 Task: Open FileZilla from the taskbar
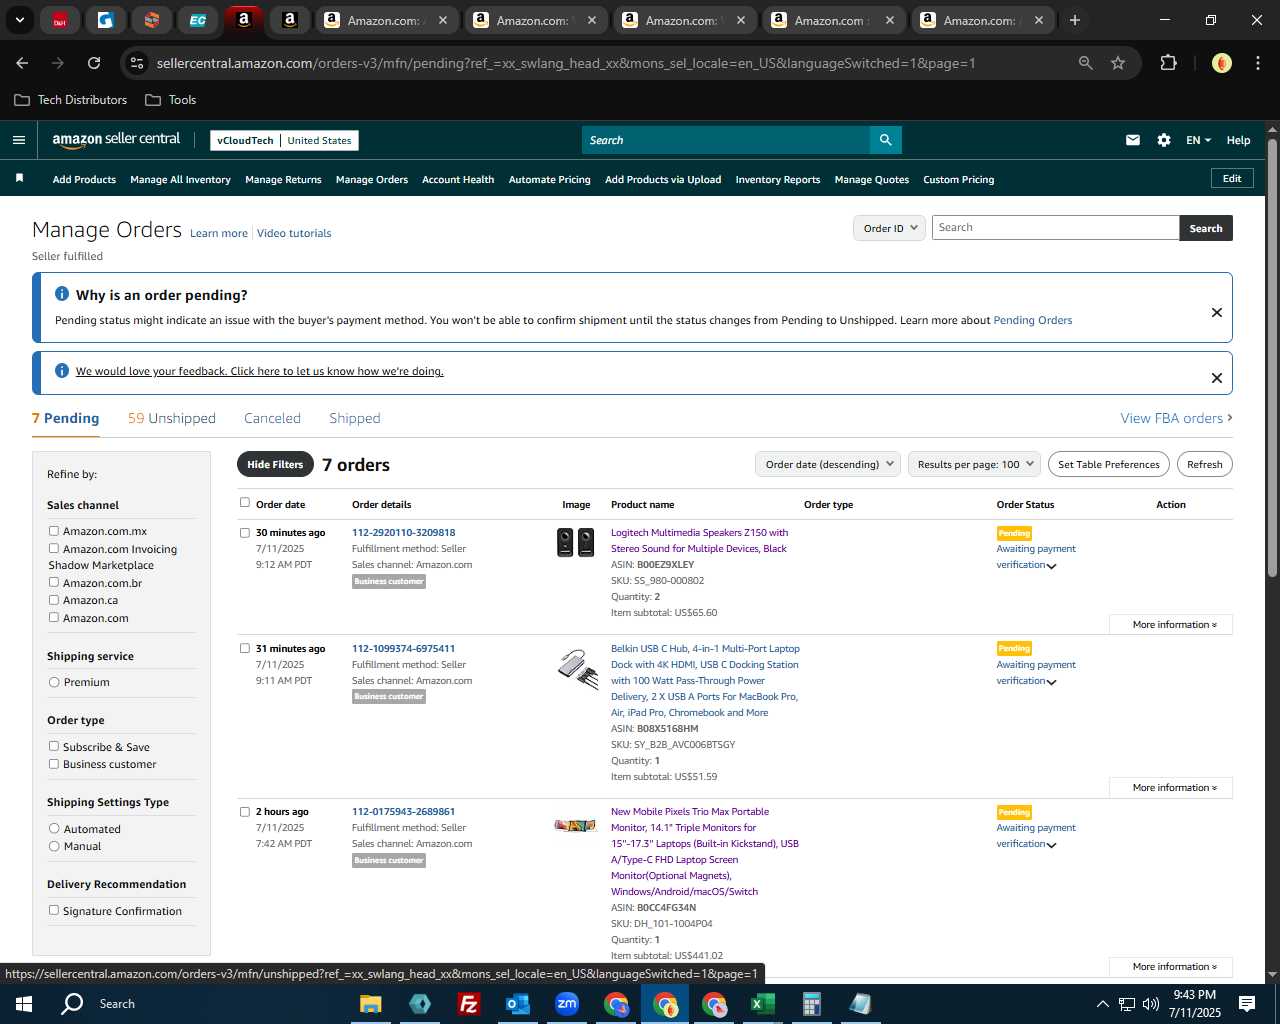(468, 1004)
